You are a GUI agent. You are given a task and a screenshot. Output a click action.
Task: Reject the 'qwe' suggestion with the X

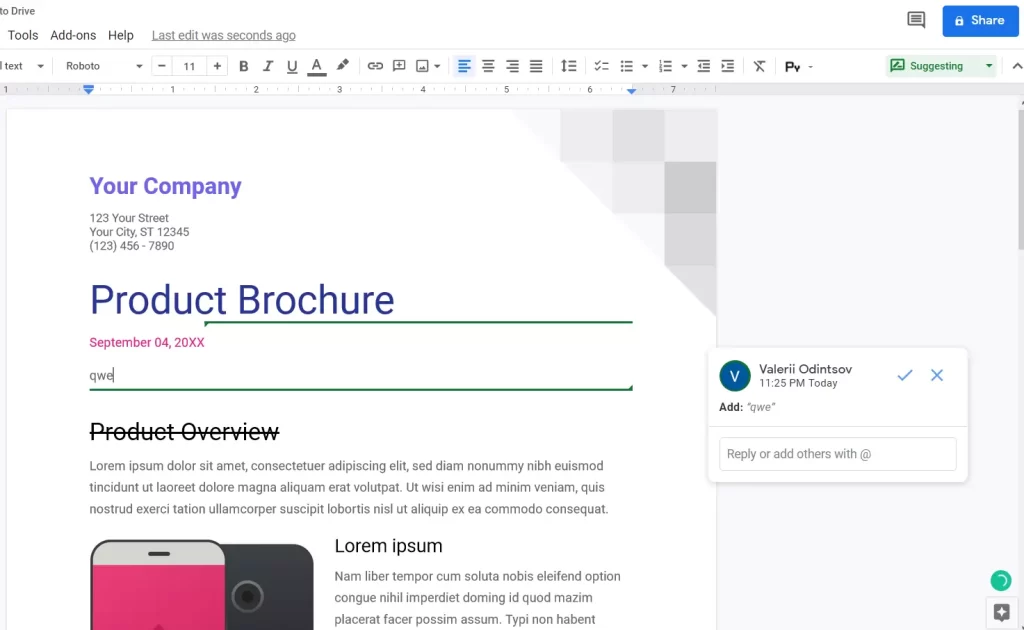[937, 375]
